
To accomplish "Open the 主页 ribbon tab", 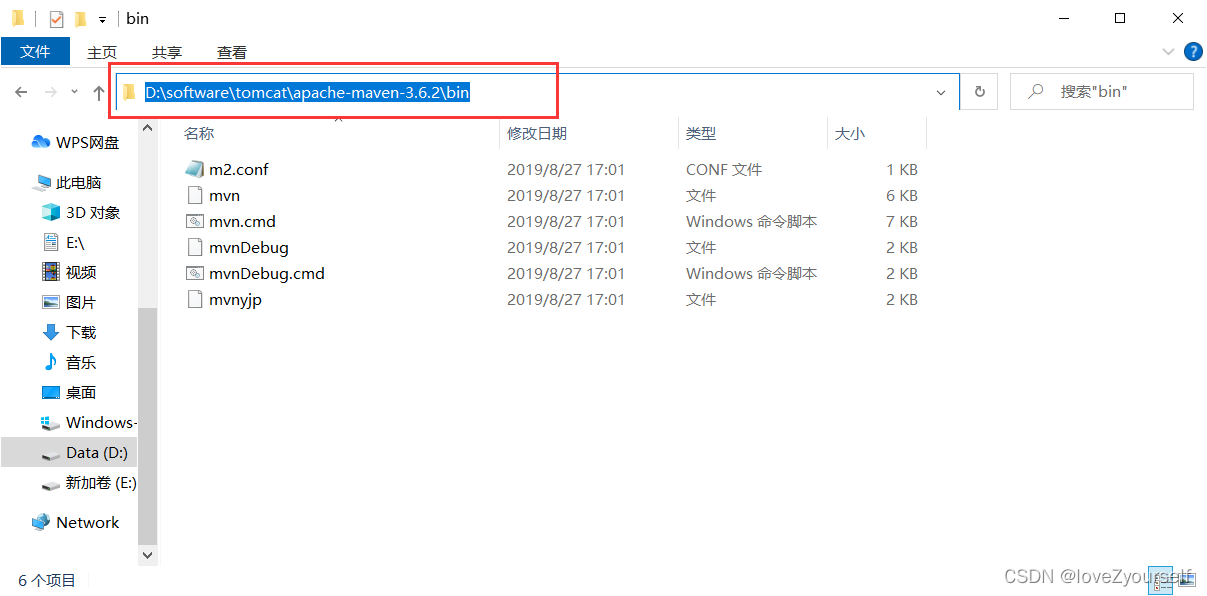I will coord(102,52).
